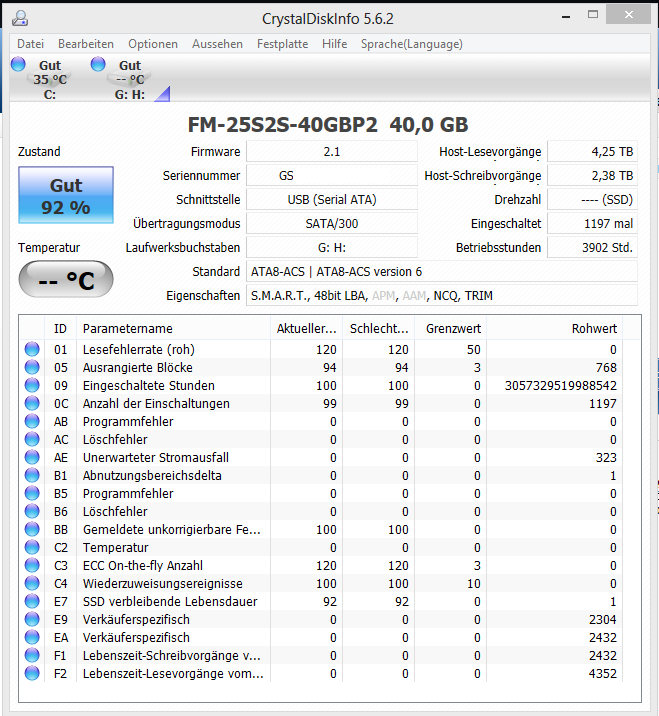The width and height of the screenshot is (659, 716).
Task: Click Host-Lesevorgänge value 4,25 TB
Action: click(x=592, y=152)
